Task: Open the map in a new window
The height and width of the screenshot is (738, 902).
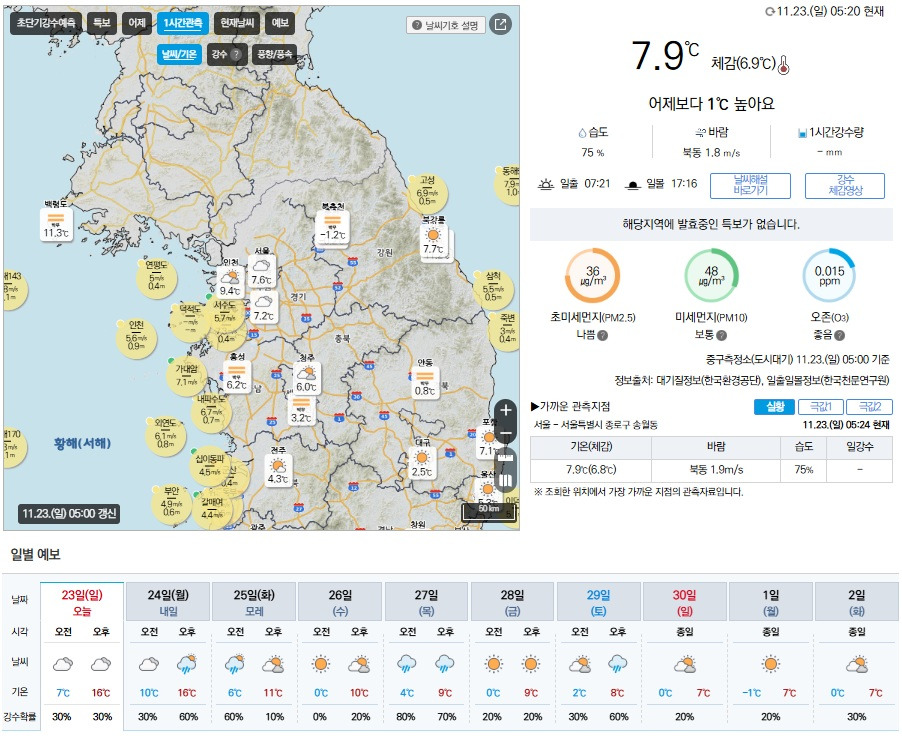Action: [500, 25]
